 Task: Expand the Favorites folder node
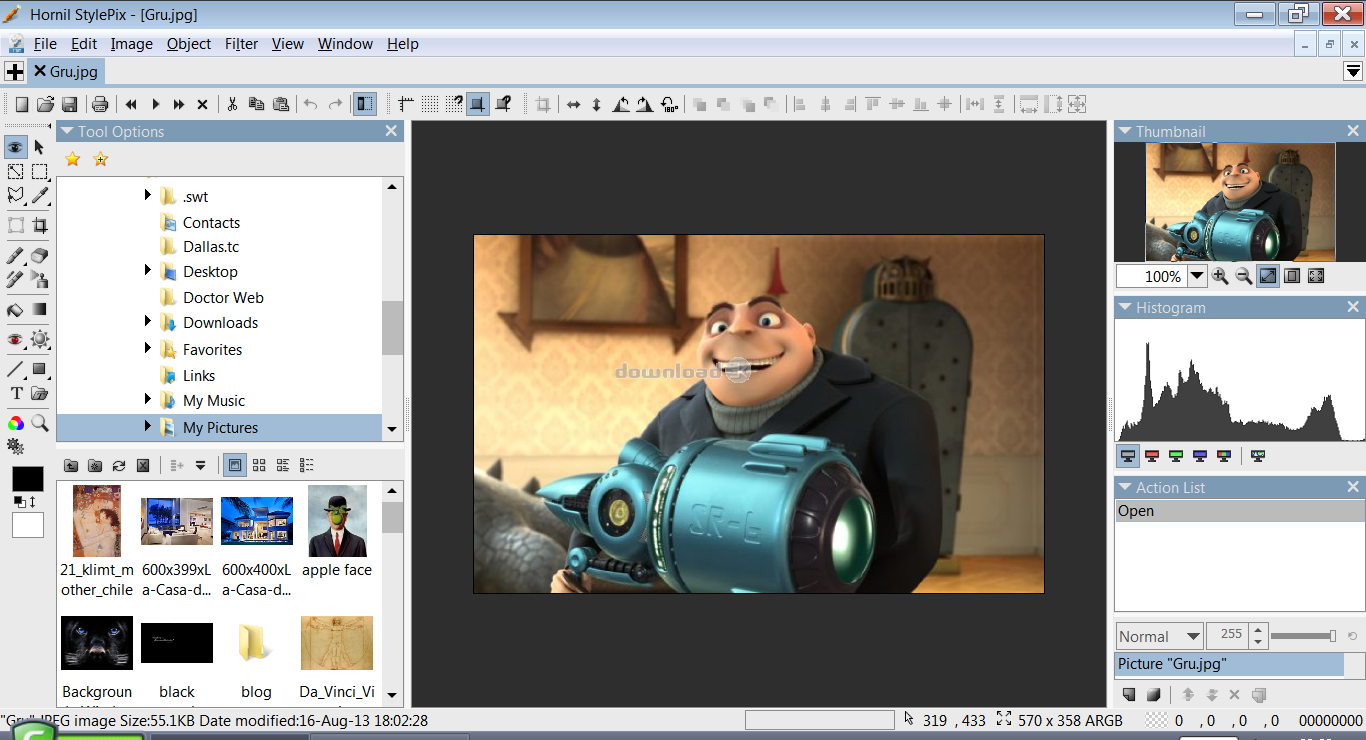[x=148, y=348]
